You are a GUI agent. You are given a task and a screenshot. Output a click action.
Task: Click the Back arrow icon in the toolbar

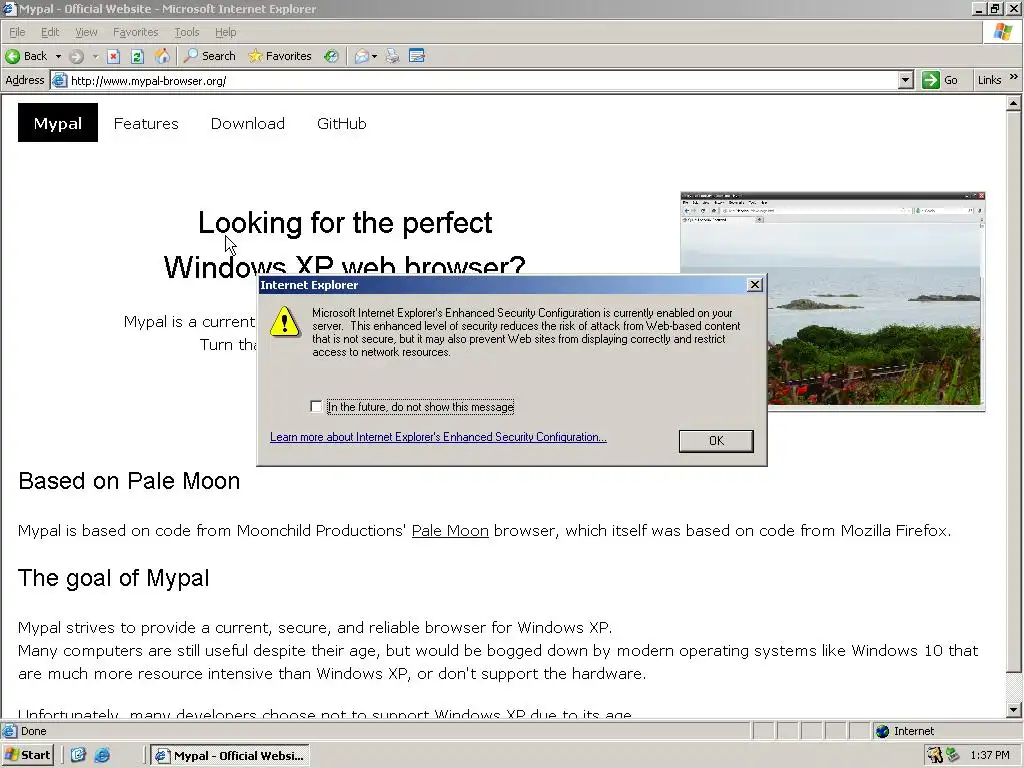click(12, 56)
